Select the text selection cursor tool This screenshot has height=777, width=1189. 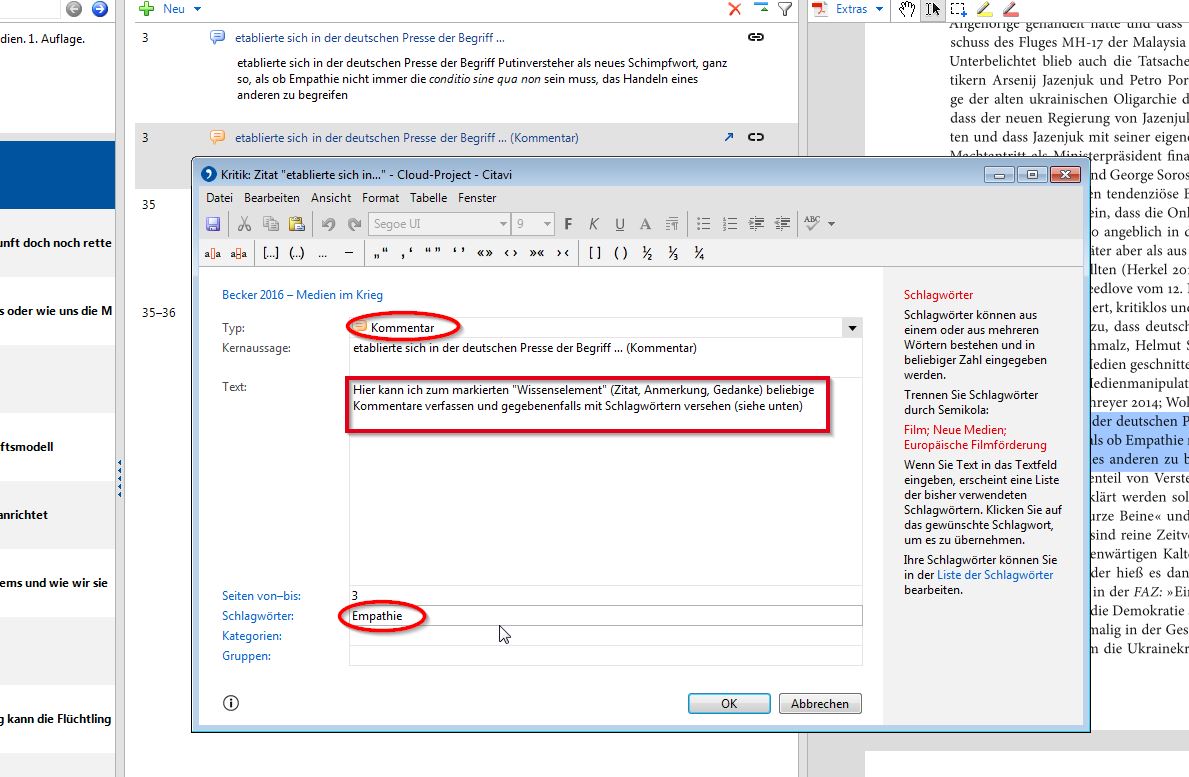[x=933, y=9]
